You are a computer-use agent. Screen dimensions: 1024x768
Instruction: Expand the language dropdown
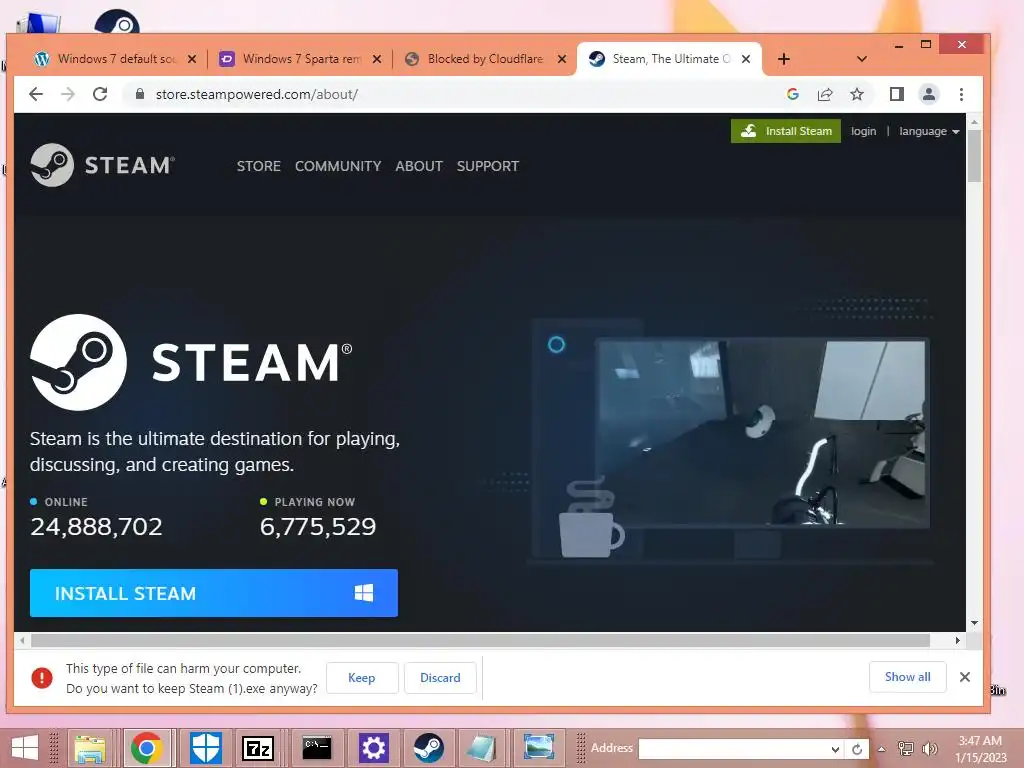pos(929,131)
